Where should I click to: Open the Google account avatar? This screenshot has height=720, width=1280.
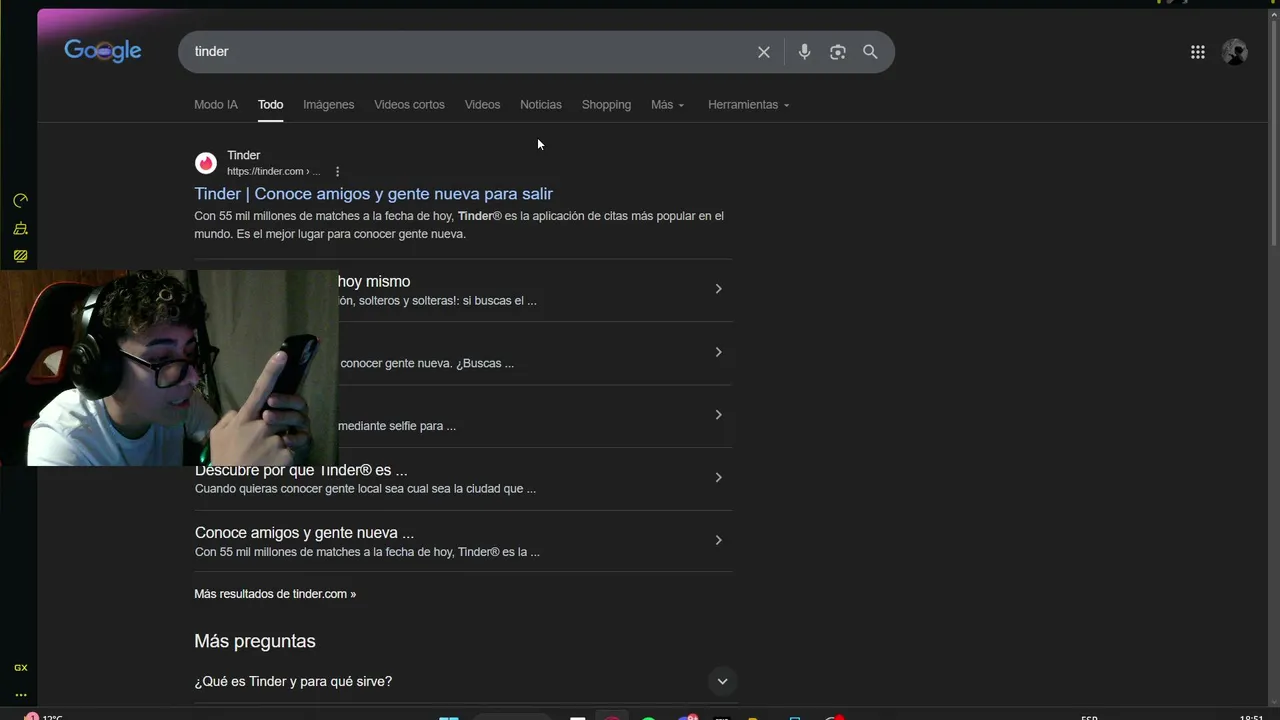tap(1235, 52)
